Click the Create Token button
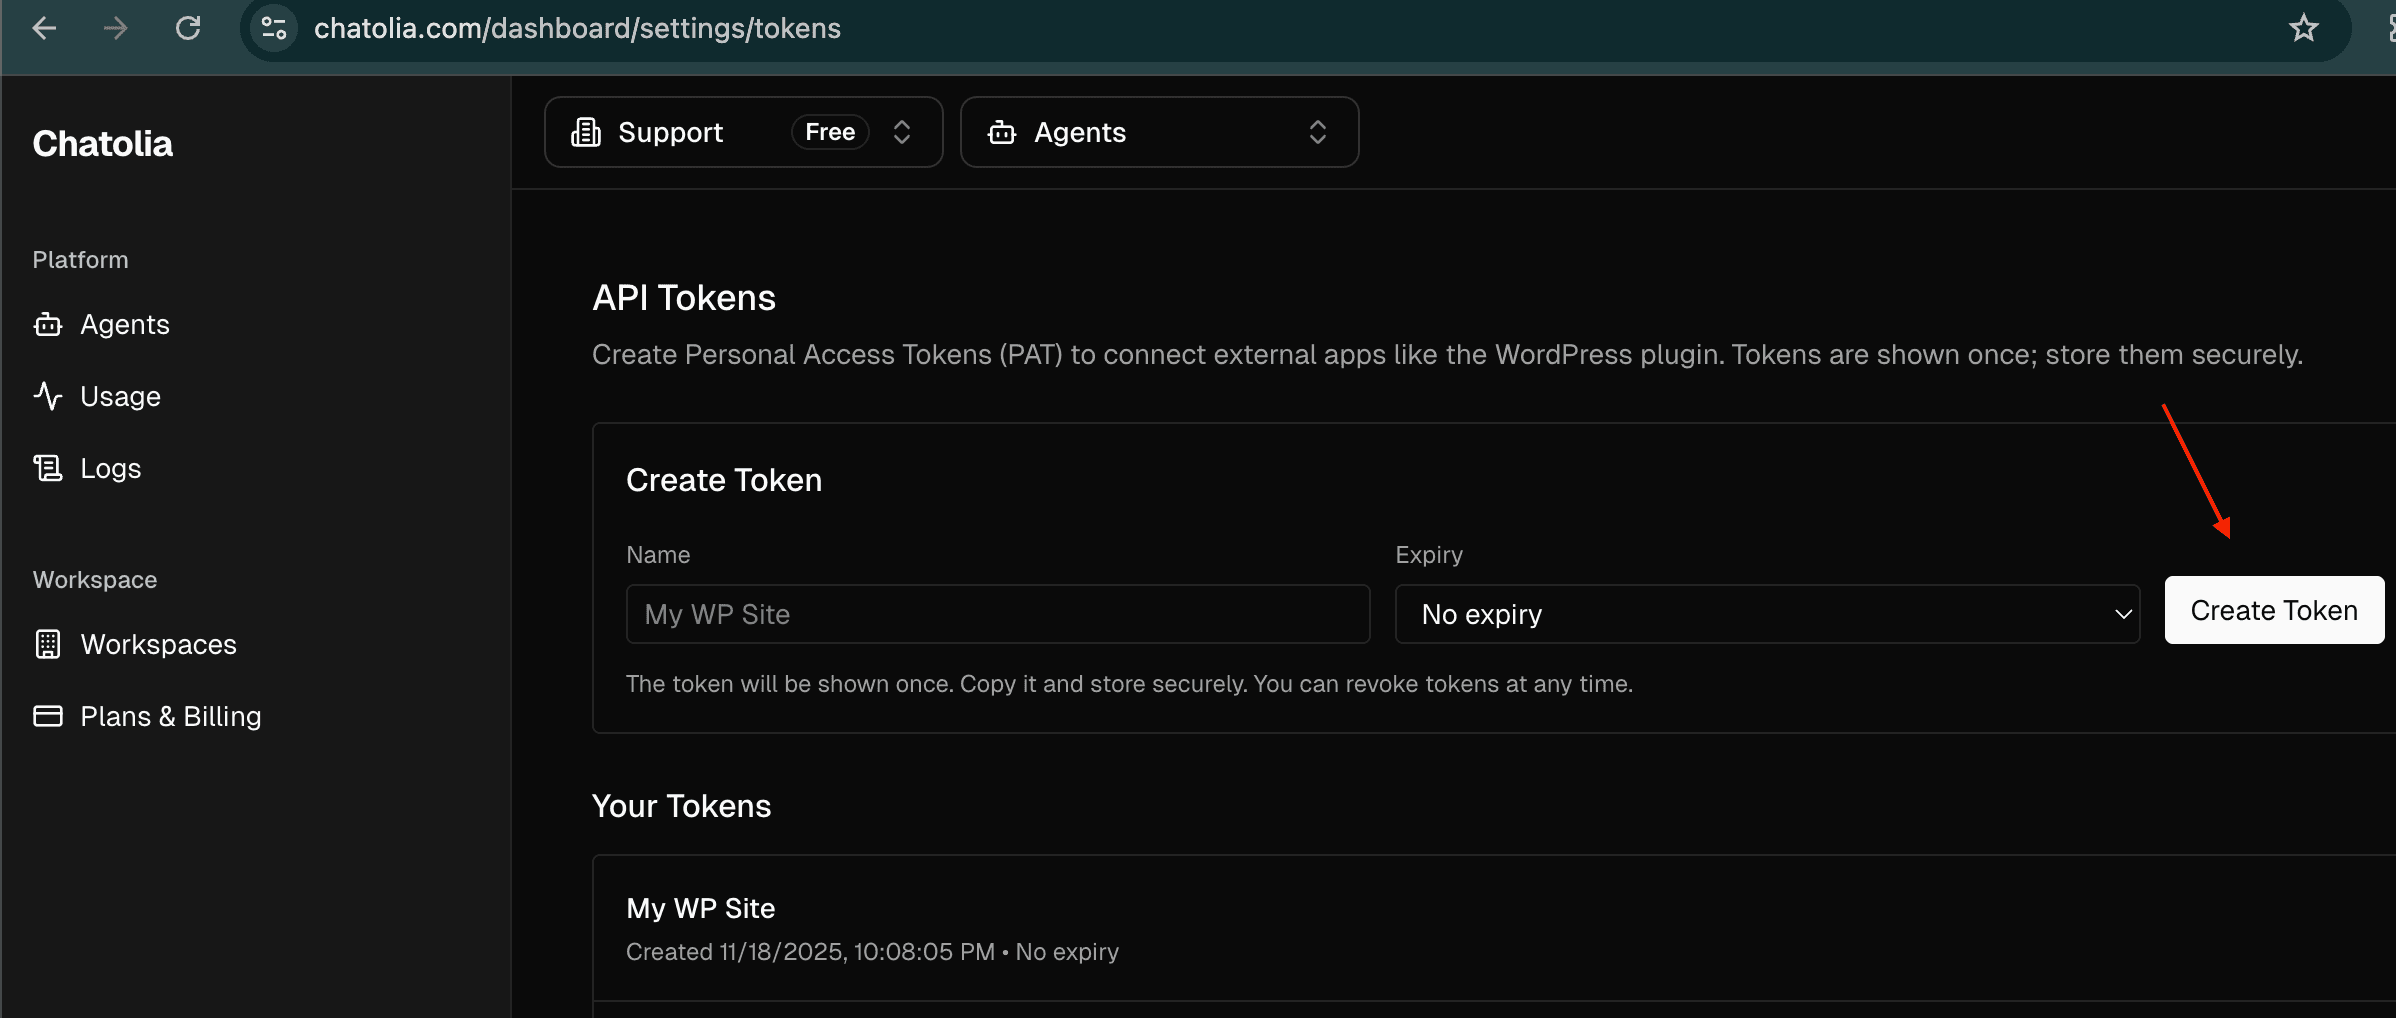 pos(2273,610)
